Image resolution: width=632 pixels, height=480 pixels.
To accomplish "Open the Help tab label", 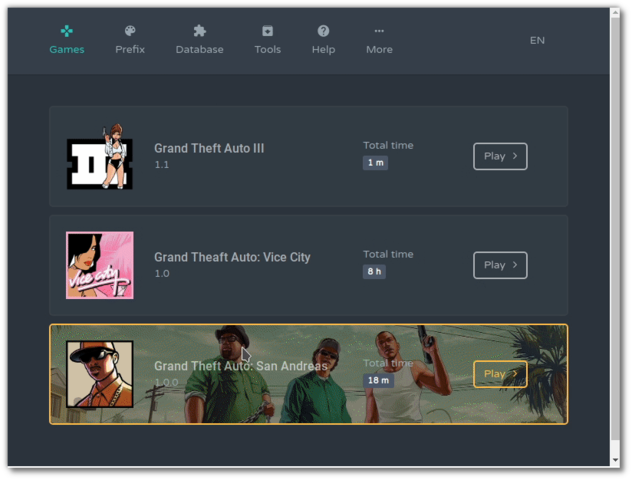I will point(323,50).
